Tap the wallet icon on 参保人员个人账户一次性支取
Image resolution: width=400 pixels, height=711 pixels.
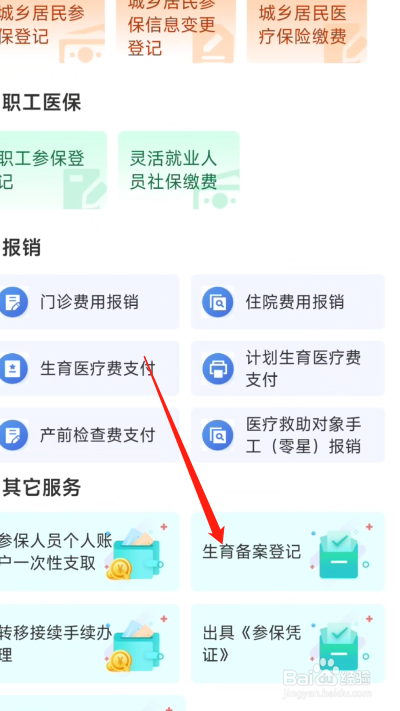coord(136,553)
